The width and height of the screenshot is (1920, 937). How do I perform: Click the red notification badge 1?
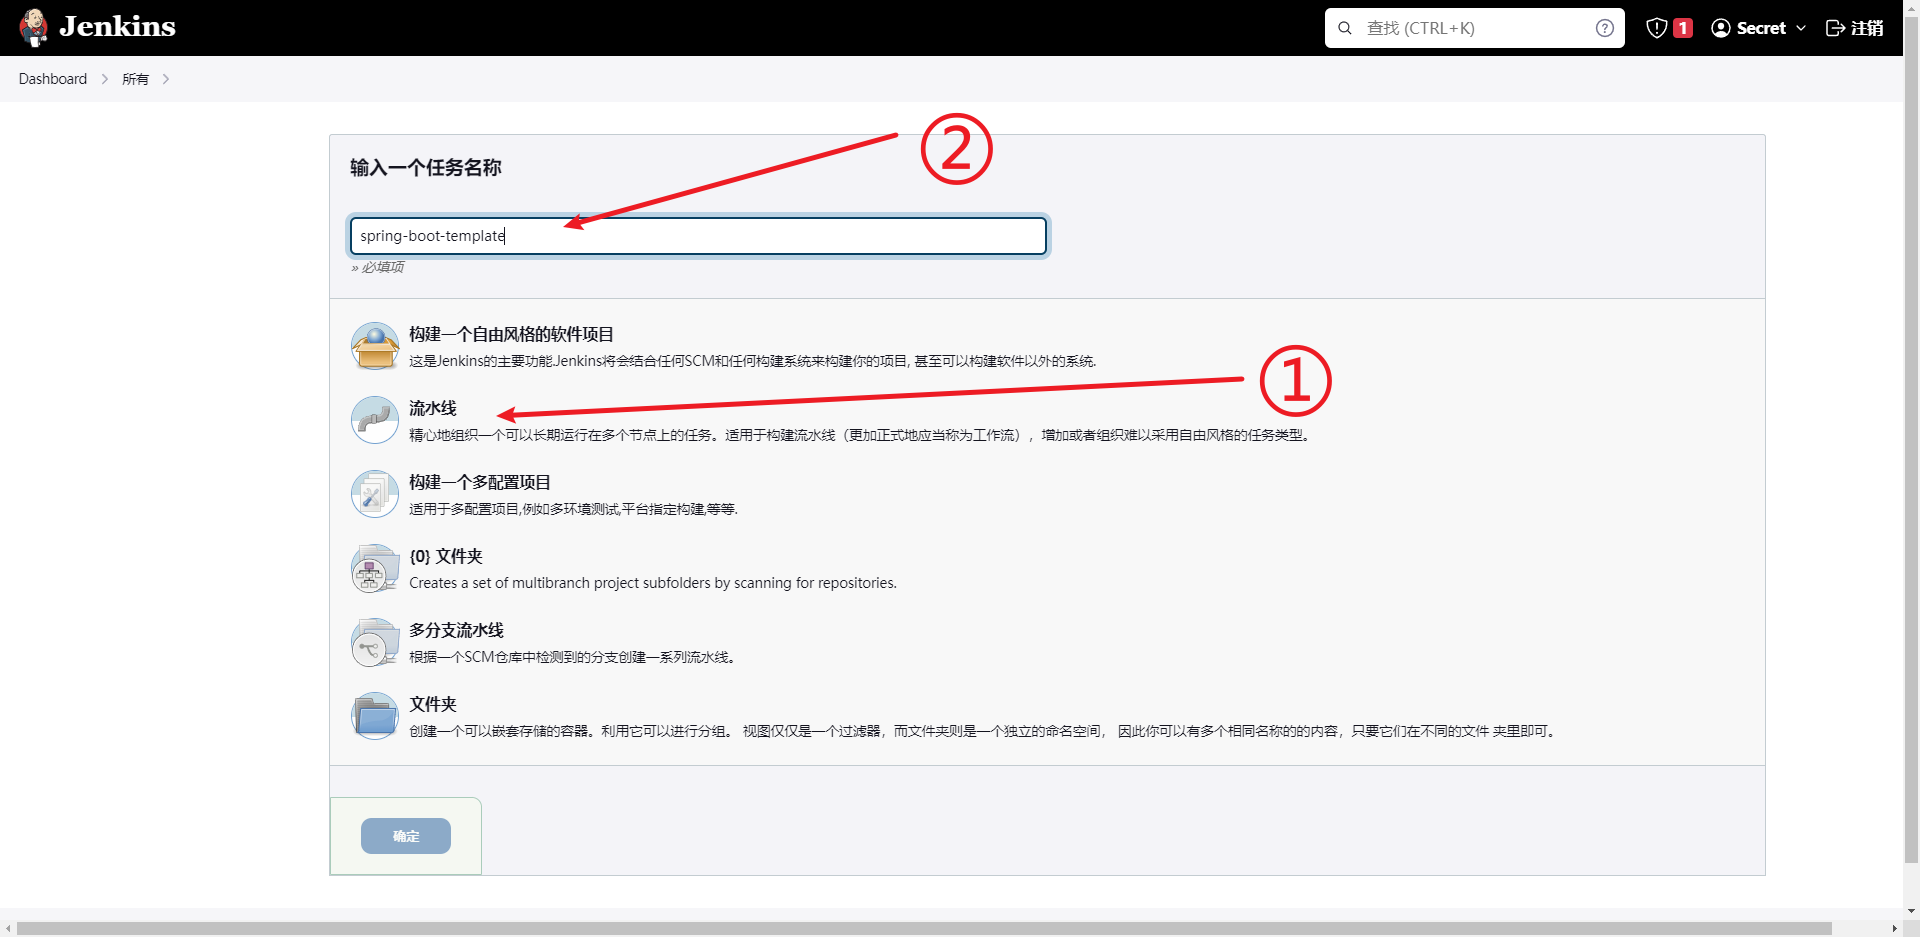(1684, 28)
